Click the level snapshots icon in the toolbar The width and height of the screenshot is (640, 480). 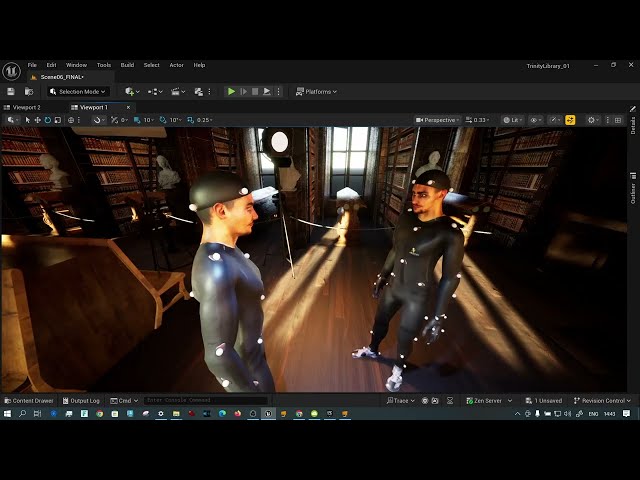pos(199,91)
